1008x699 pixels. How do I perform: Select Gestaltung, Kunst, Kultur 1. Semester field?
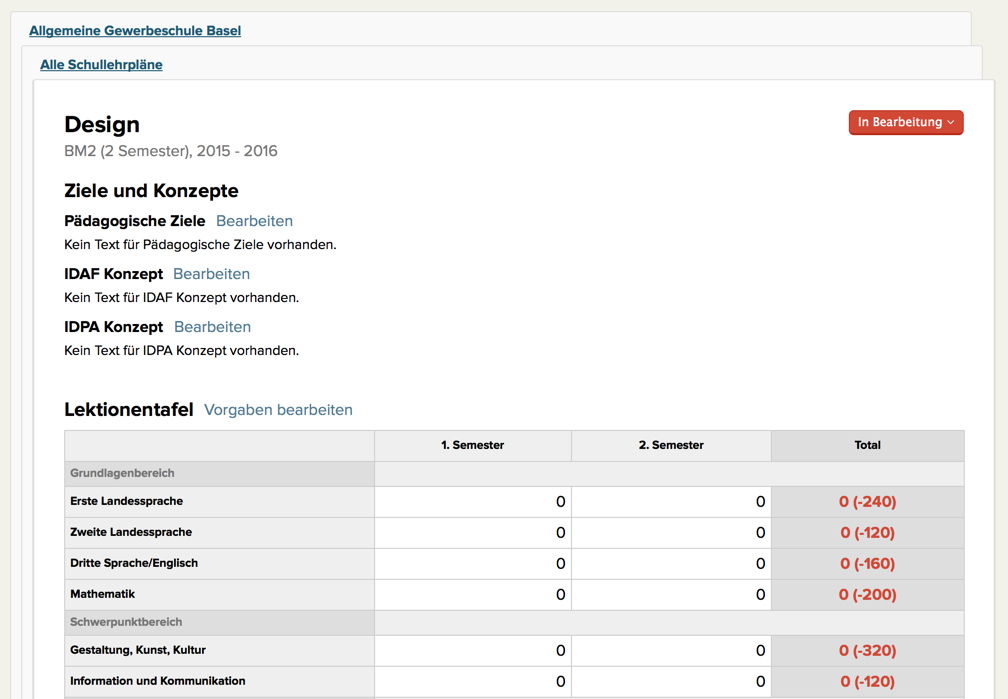473,651
